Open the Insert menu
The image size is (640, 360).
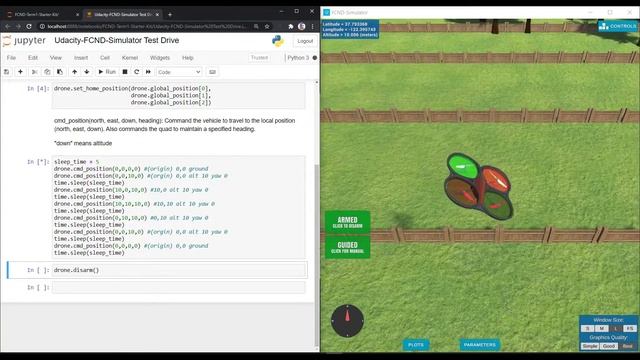click(x=81, y=58)
